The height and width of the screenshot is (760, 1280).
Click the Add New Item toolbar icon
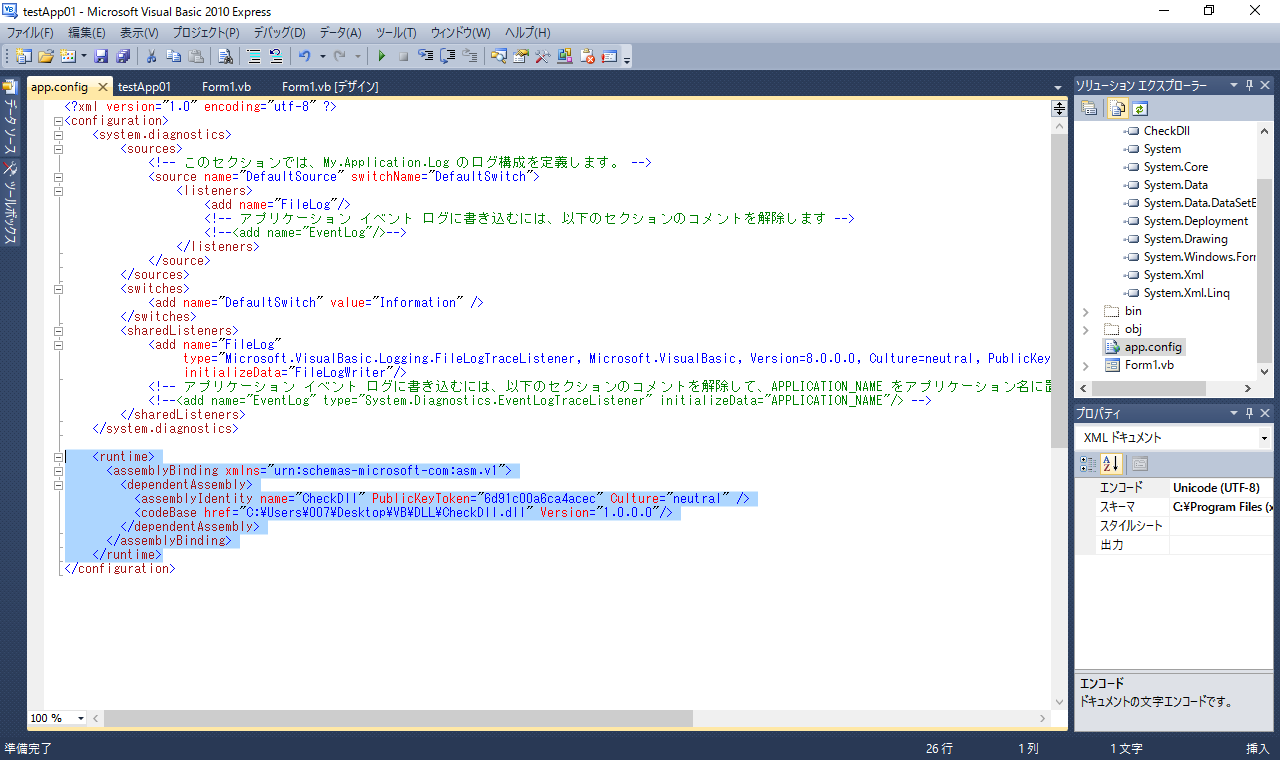tap(66, 56)
